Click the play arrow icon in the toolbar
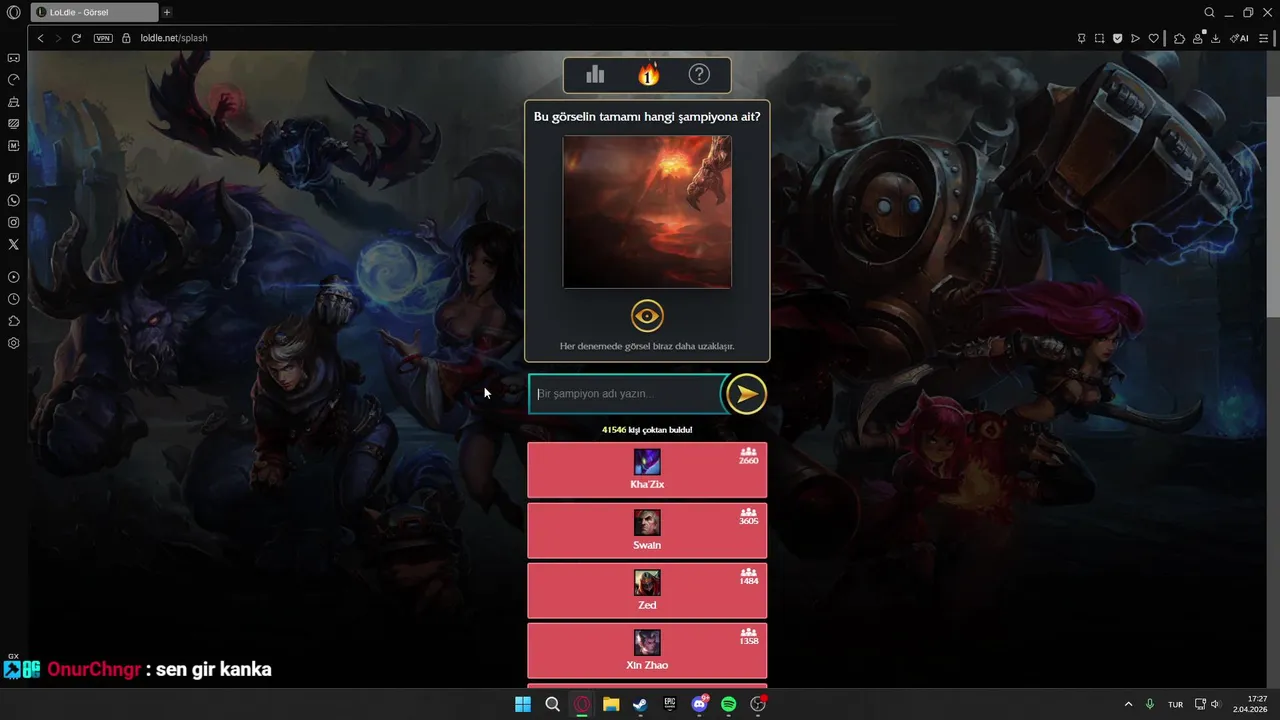The image size is (1280, 720). click(1135, 38)
